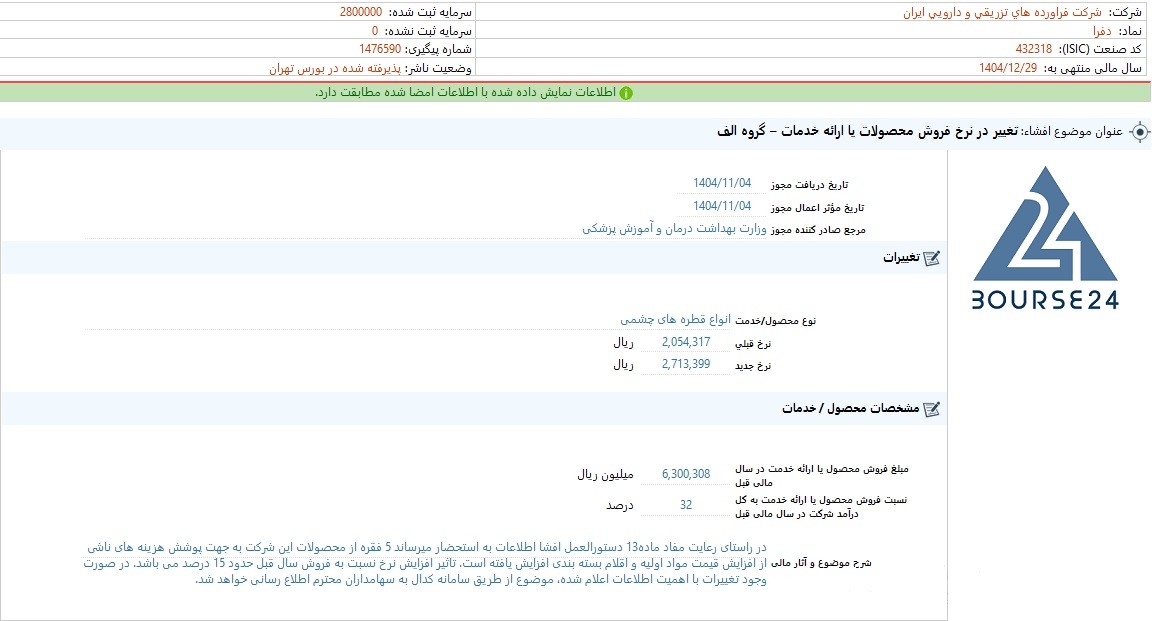Select the product type انواع قطره های چشمی
Image resolution: width=1152 pixels, height=621 pixels.
point(675,320)
